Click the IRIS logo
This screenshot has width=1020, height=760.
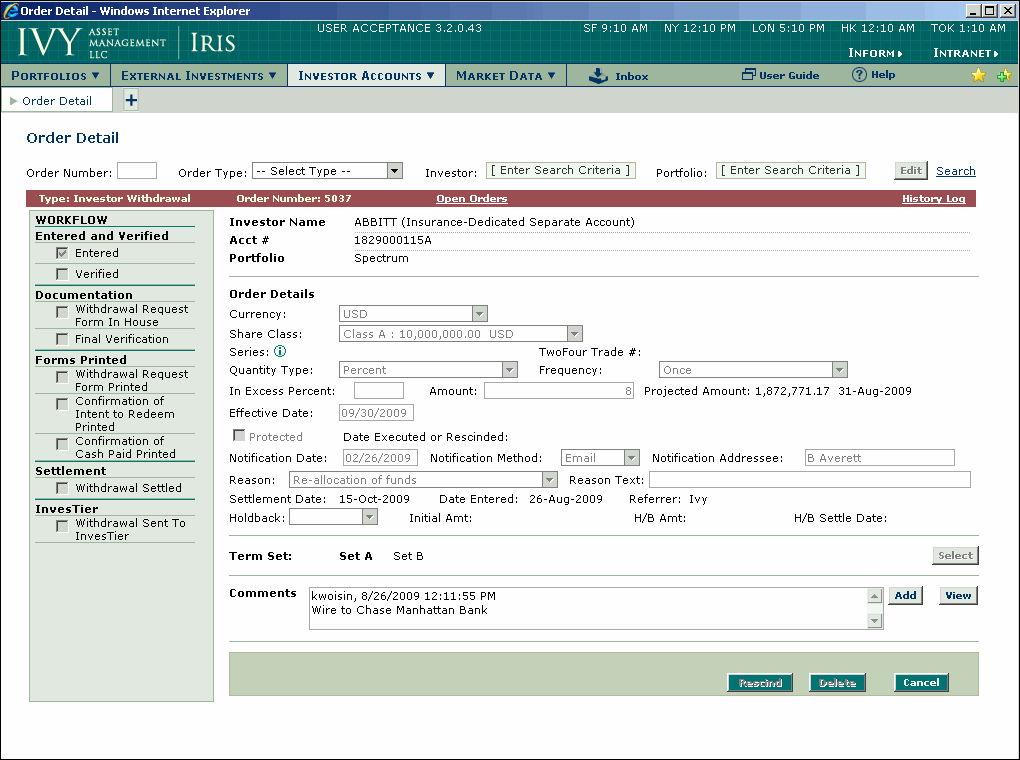[213, 43]
